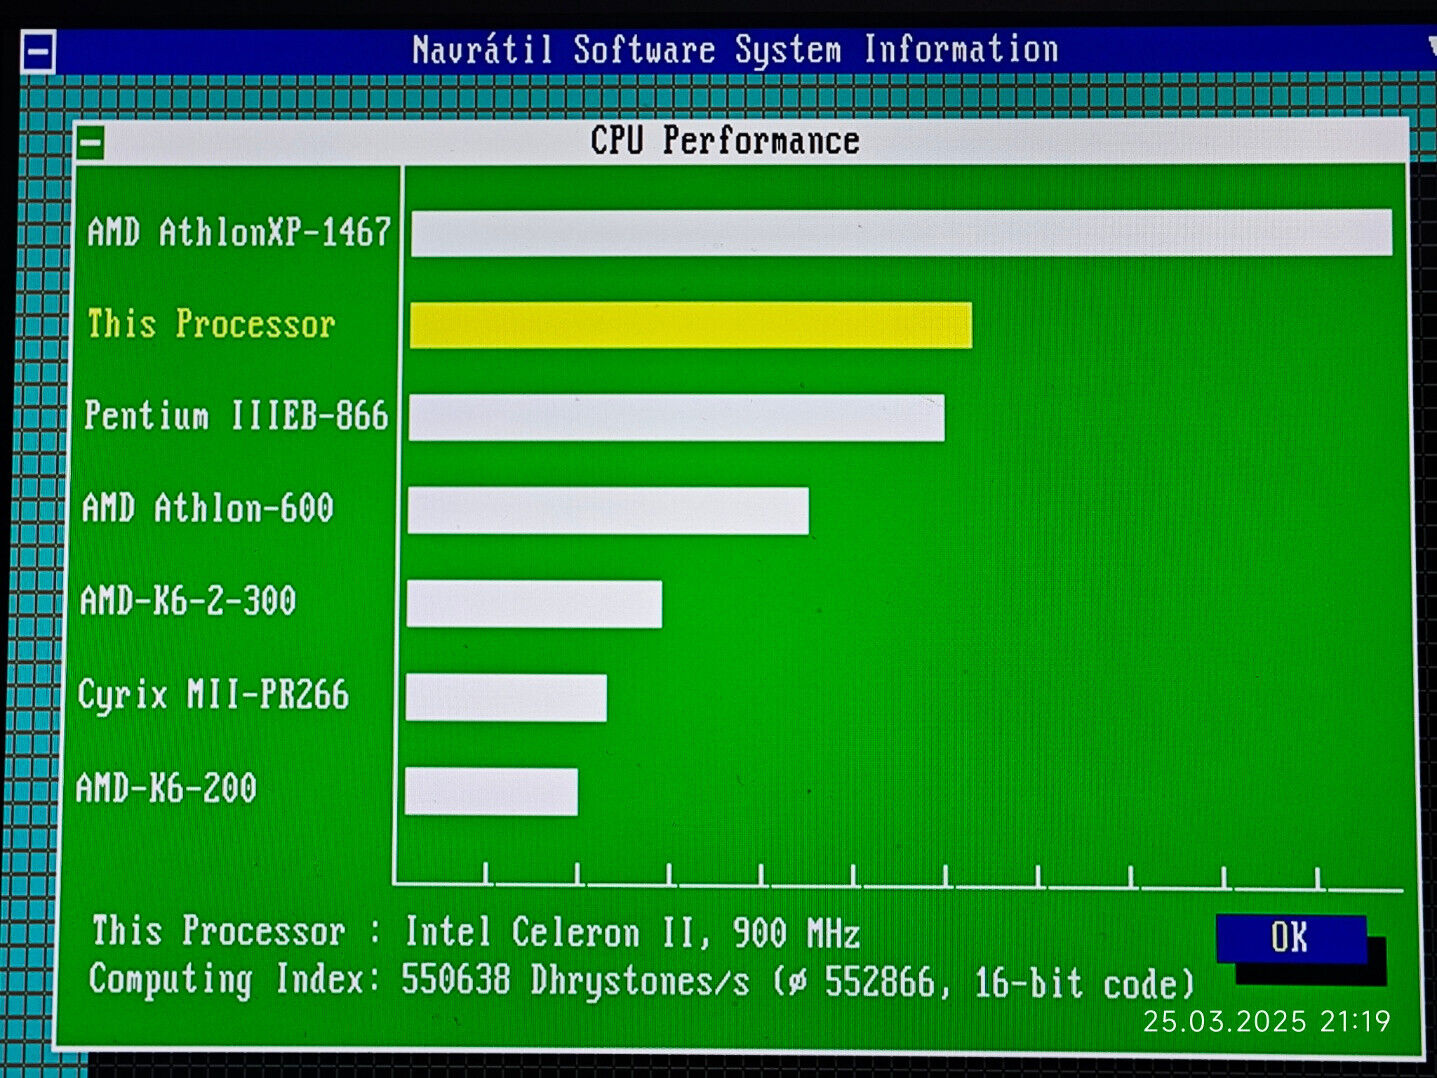The height and width of the screenshot is (1078, 1437).
Task: Select the 'AMD Athlon-600' label
Action: pyautogui.click(x=208, y=508)
